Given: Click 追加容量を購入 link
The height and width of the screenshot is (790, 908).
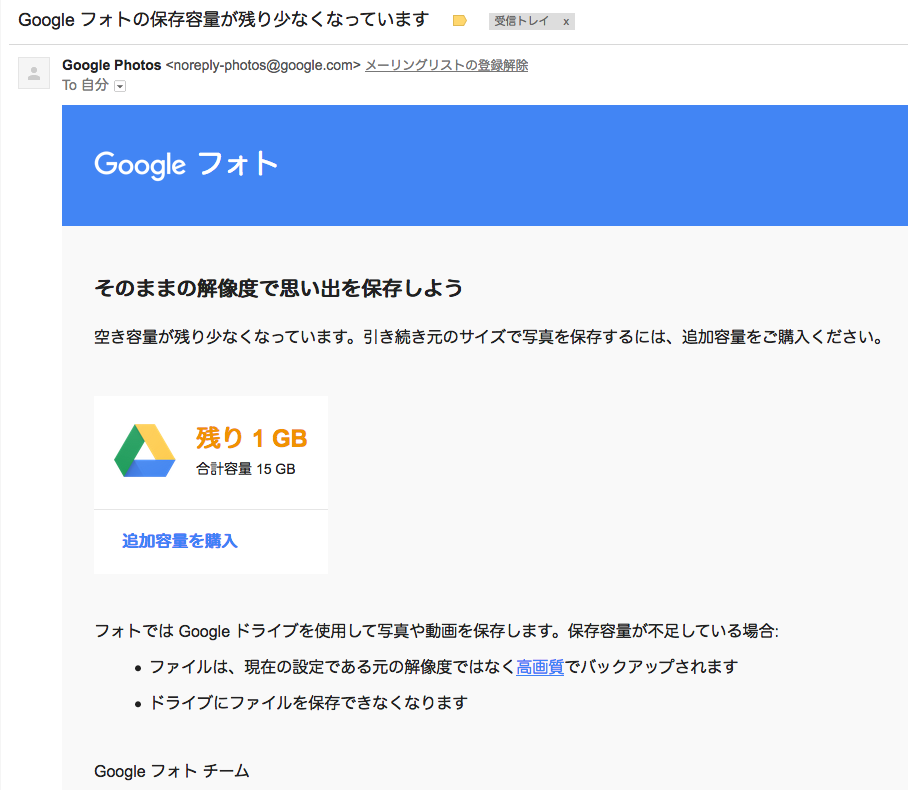Looking at the screenshot, I should (180, 541).
